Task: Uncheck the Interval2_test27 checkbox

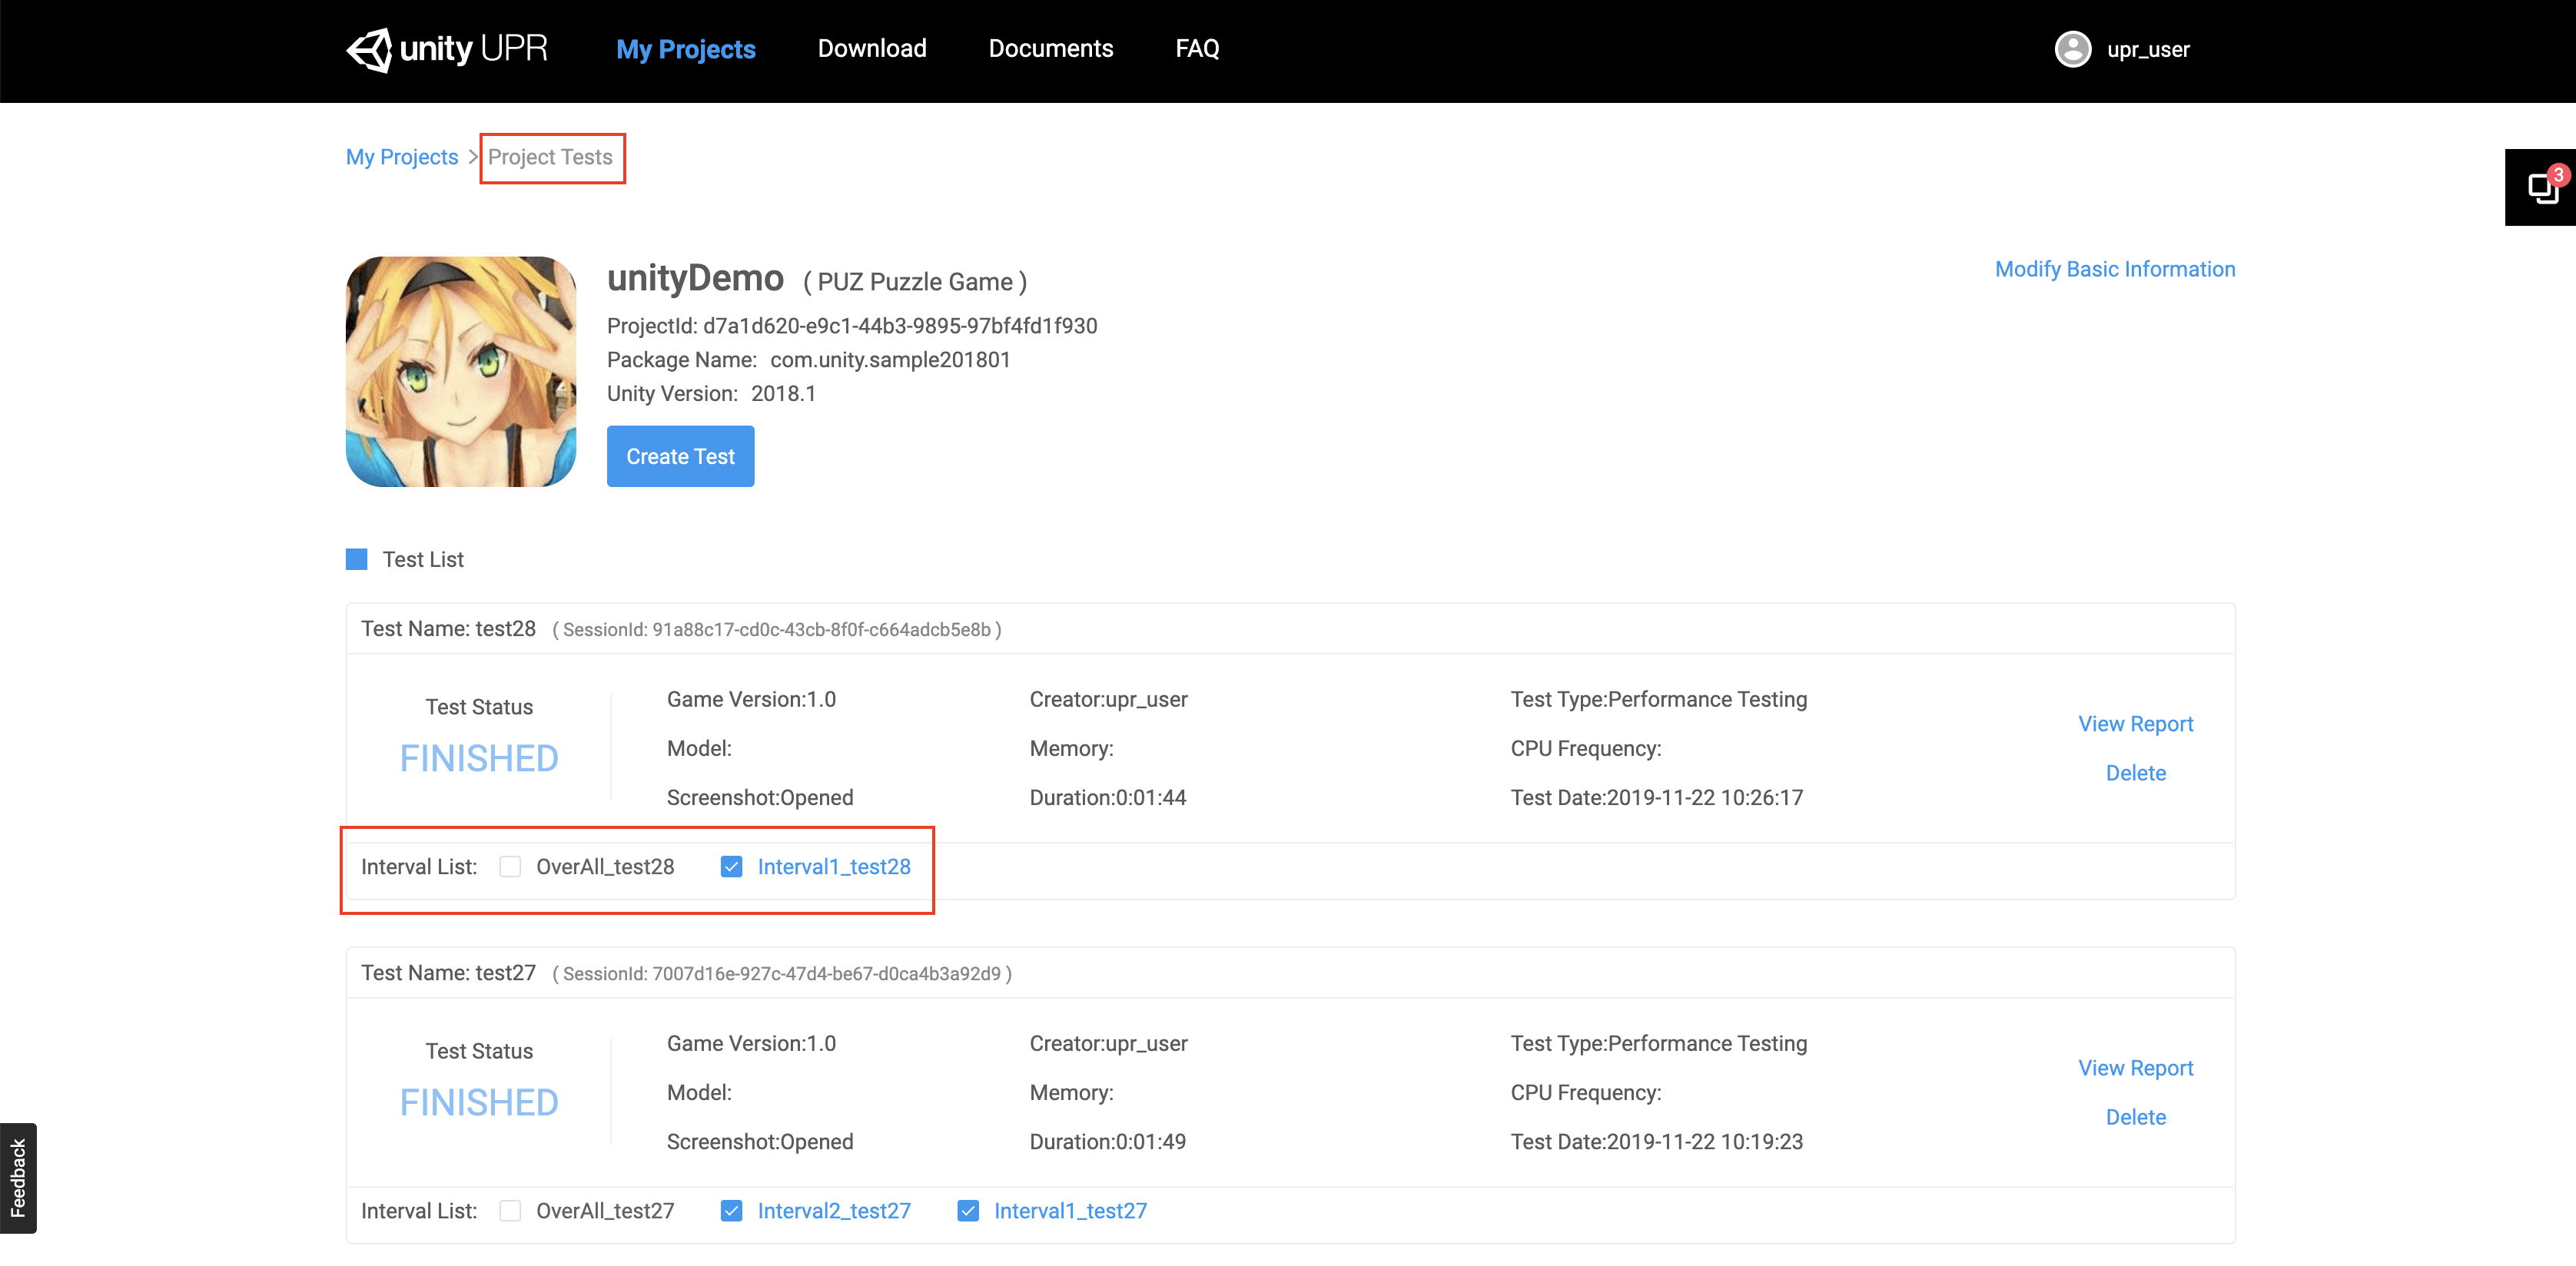Action: 731,1211
